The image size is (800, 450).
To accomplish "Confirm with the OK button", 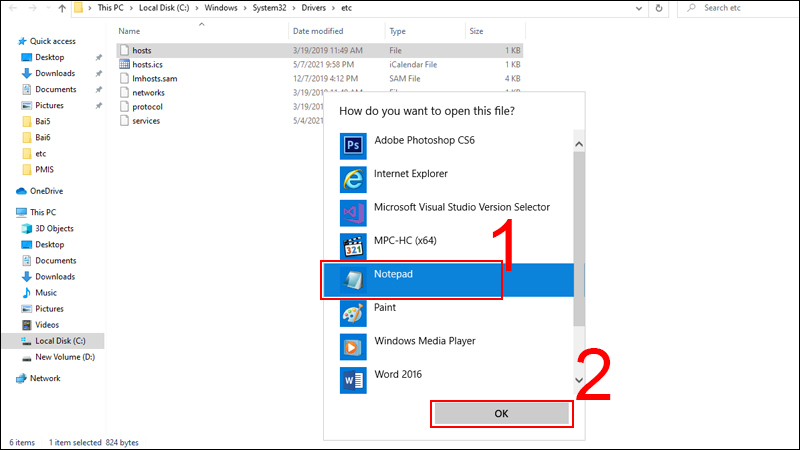I will pos(502,414).
